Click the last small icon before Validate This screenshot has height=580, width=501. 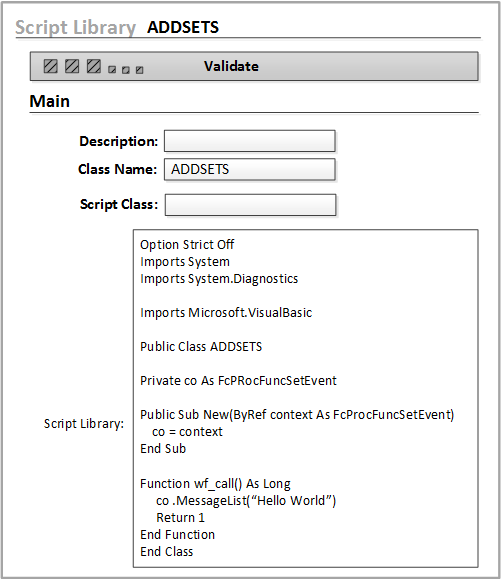point(139,70)
